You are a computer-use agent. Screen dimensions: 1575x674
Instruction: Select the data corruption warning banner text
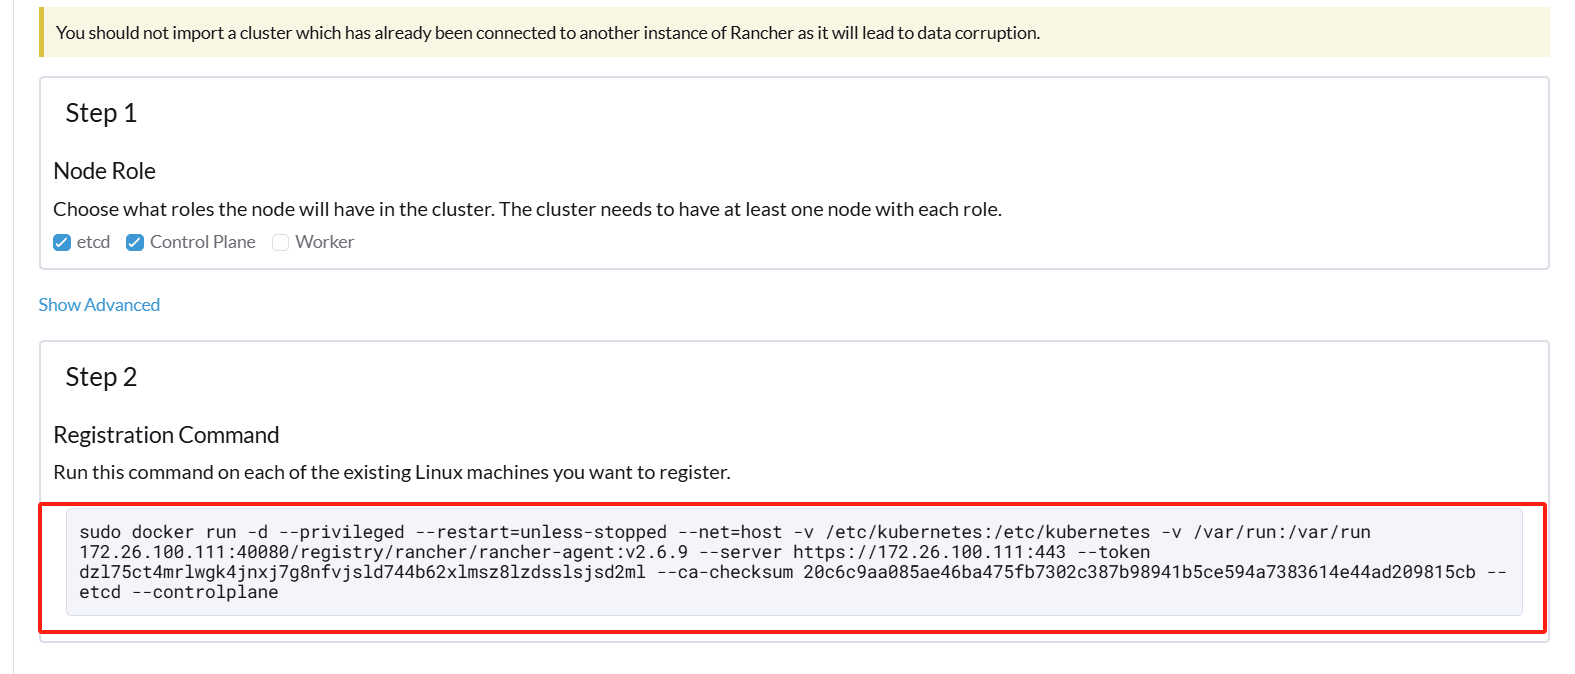coord(548,33)
